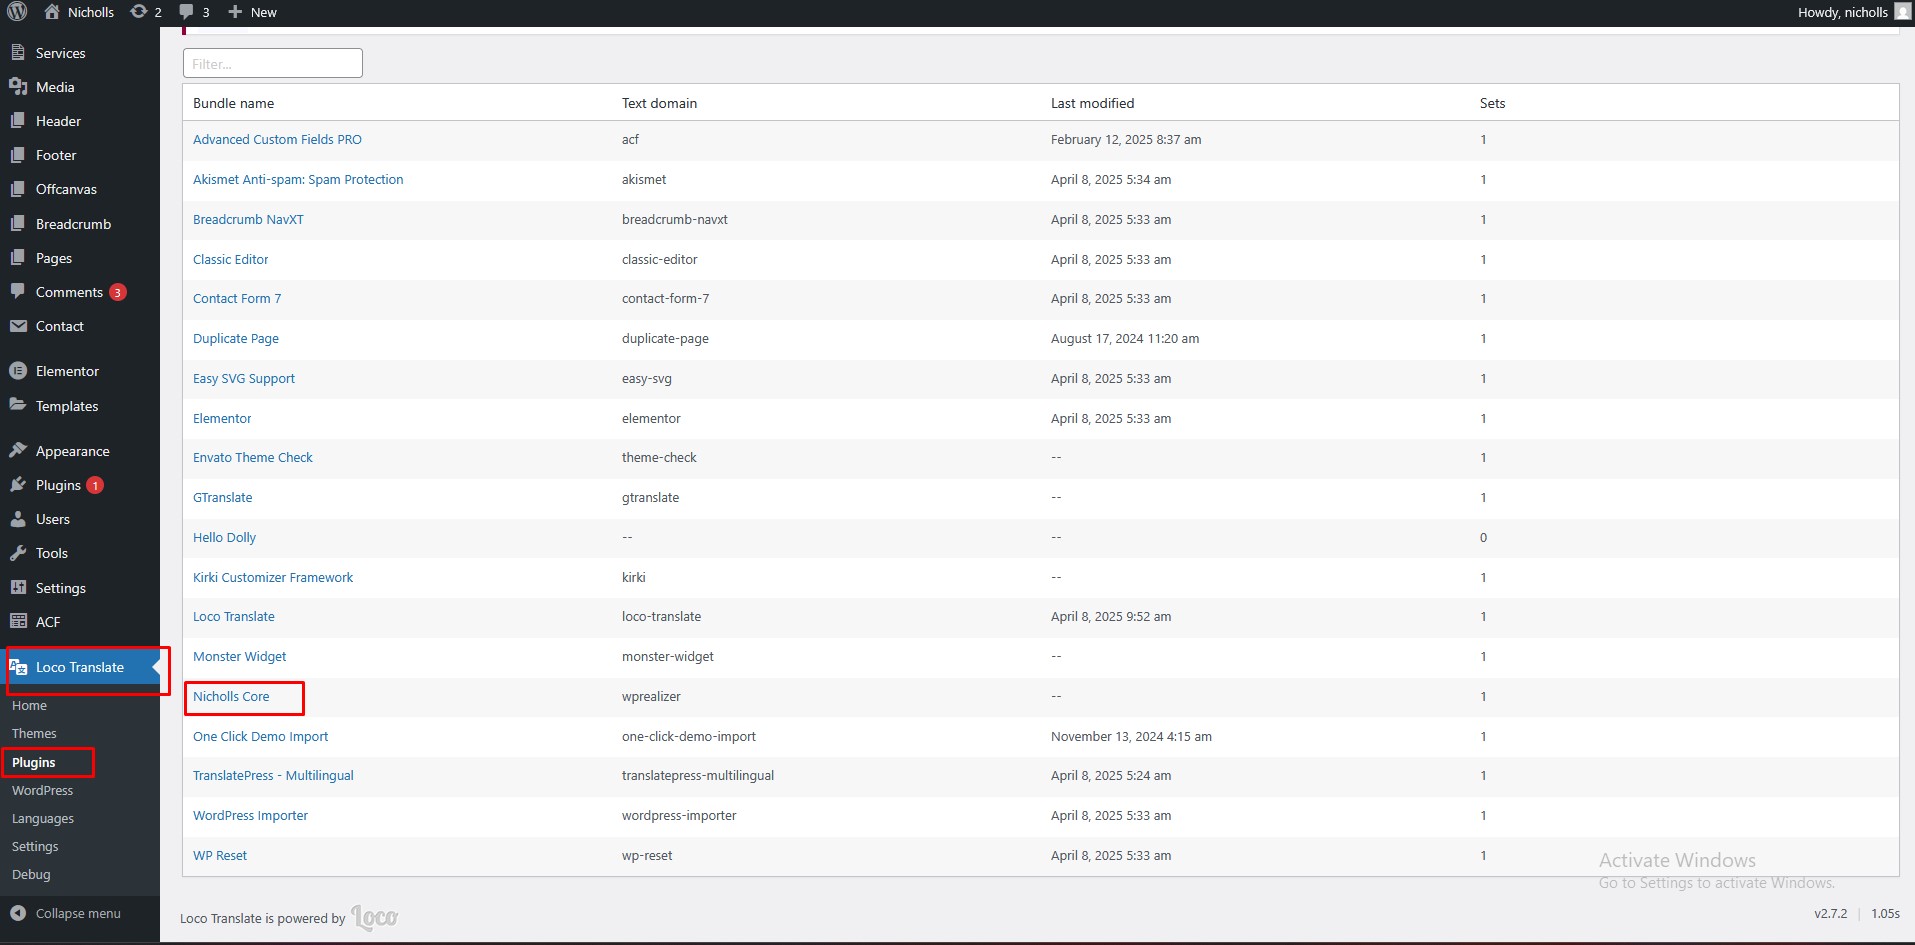Screen dimensions: 1915x945
Task: Click the Comments sidebar icon
Action: (x=18, y=292)
